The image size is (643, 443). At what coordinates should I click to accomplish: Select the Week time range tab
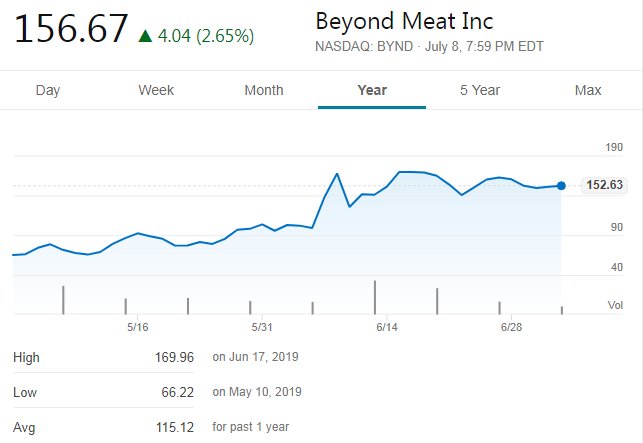[156, 90]
